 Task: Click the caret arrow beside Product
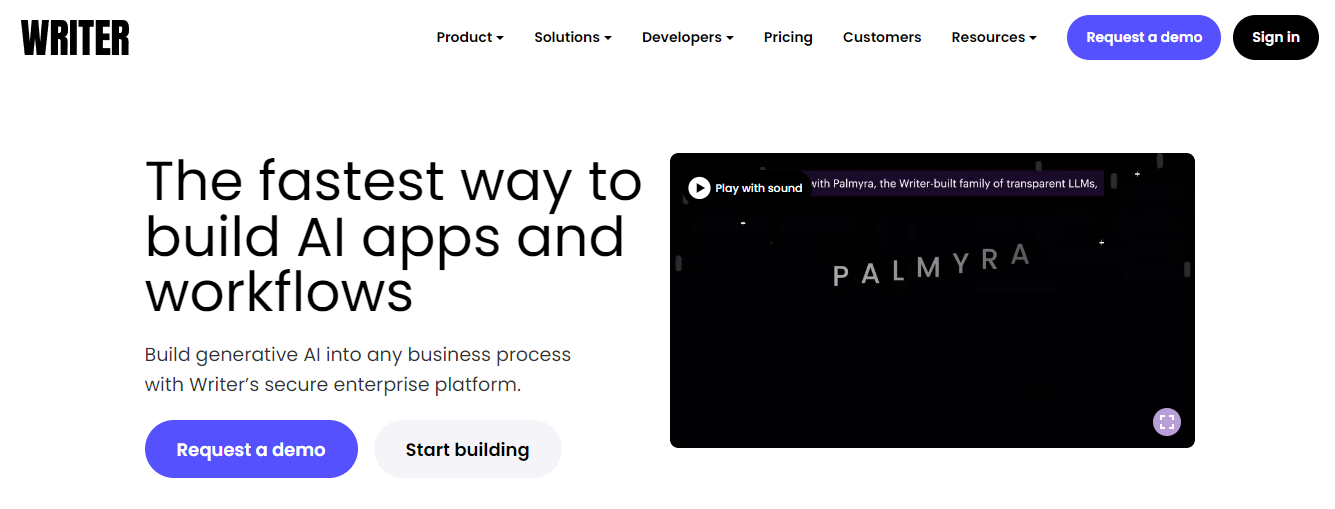(x=500, y=38)
